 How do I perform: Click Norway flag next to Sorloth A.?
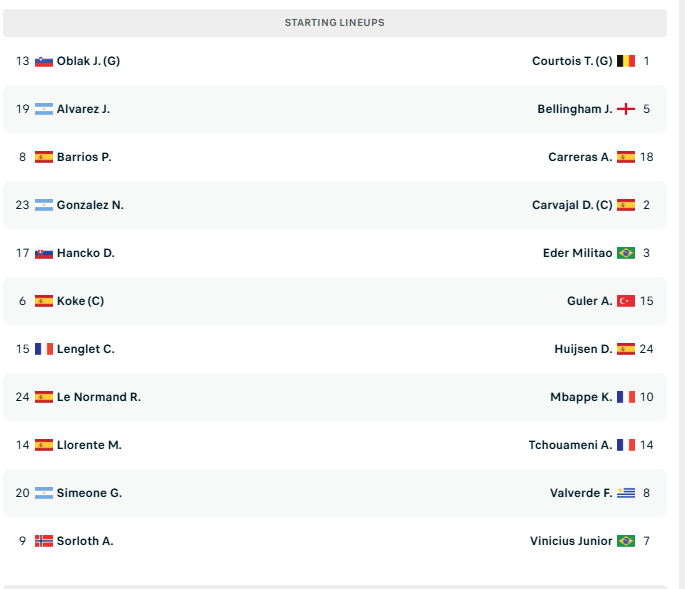point(44,541)
